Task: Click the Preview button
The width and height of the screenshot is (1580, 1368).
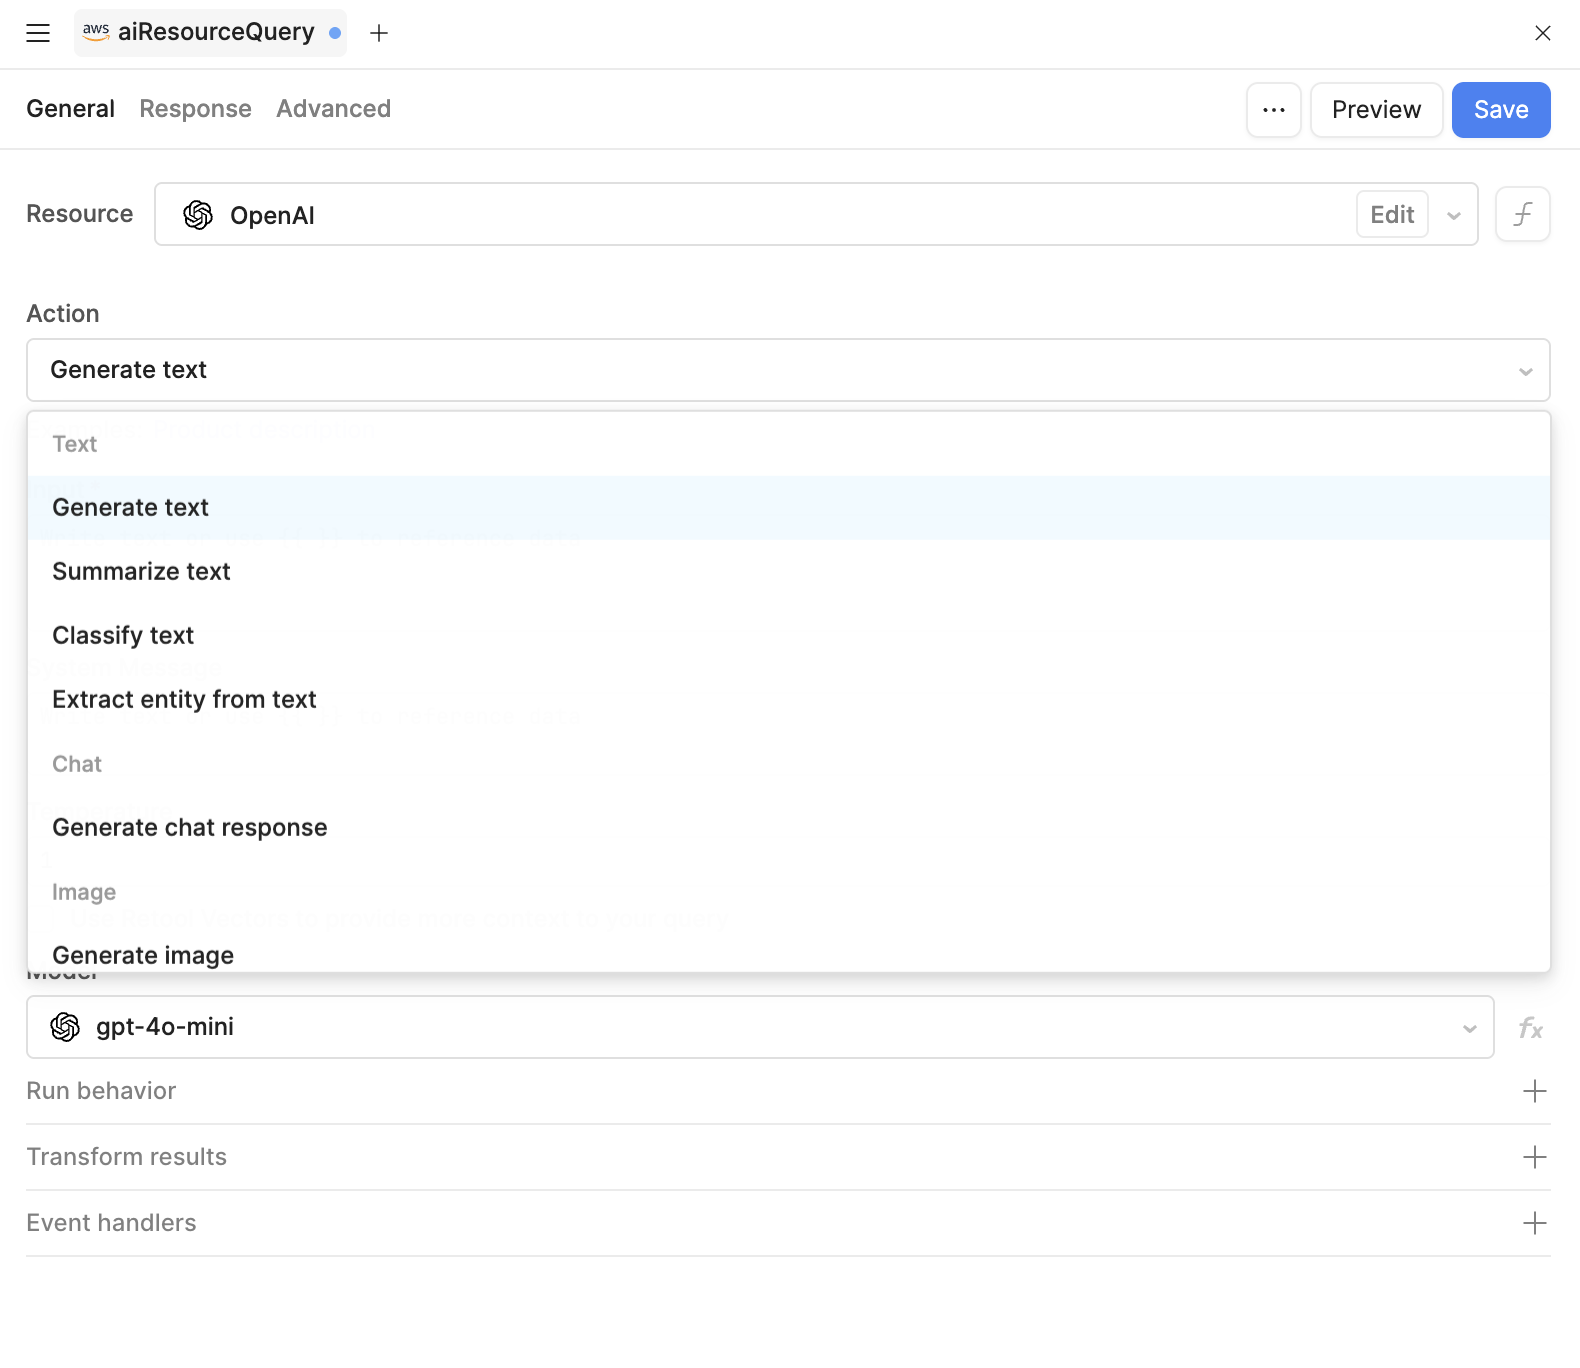Action: pos(1377,110)
